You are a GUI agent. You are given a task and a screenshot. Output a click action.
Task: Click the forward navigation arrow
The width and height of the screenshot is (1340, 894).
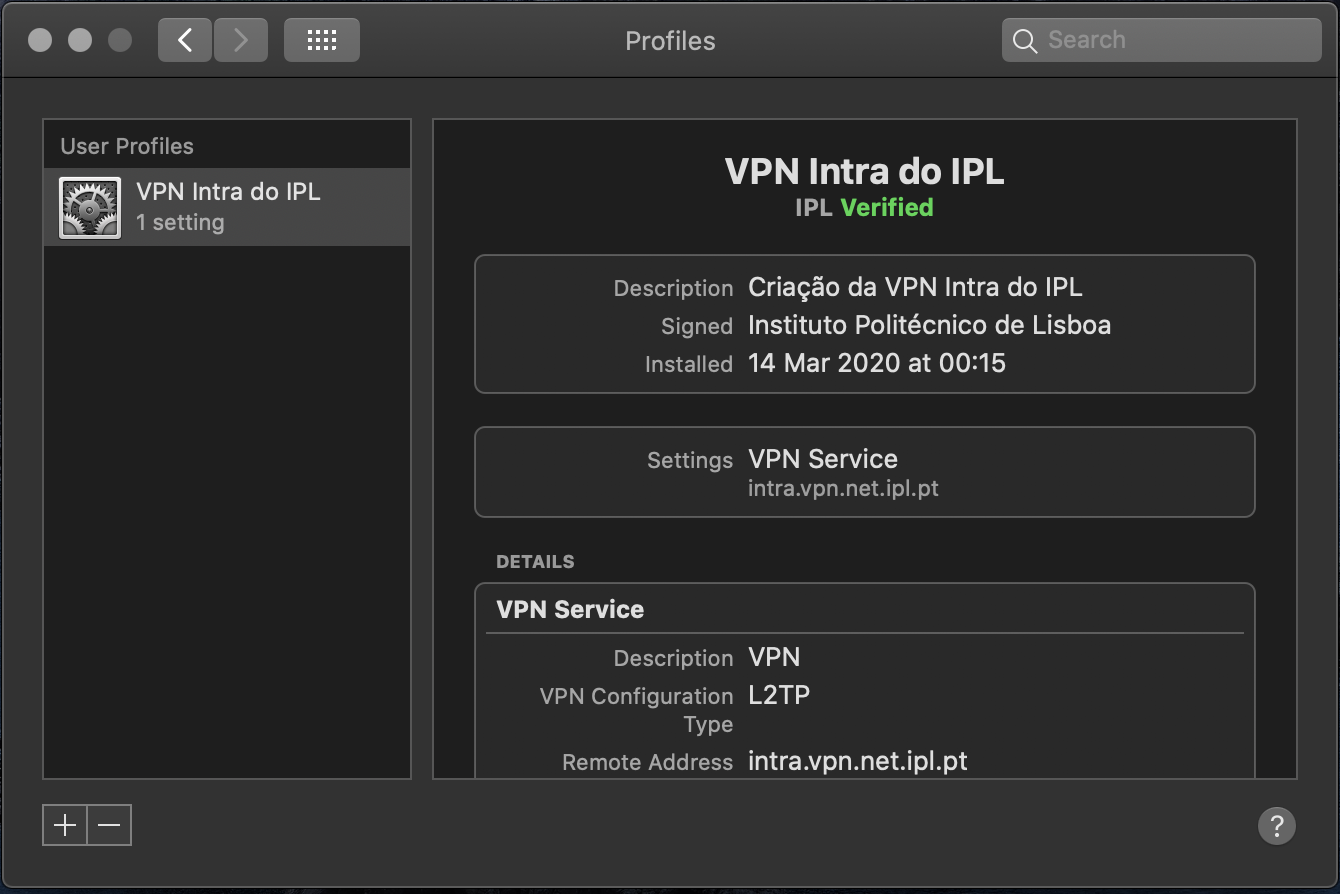click(x=241, y=40)
